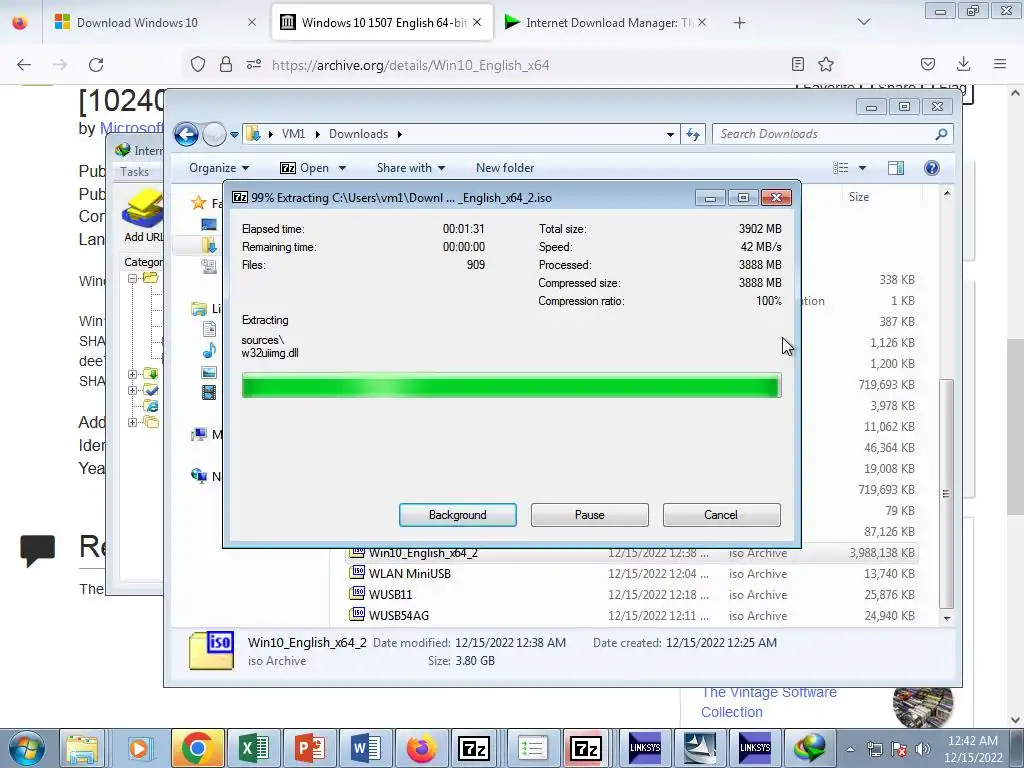
Task: Open Chrome from the taskbar
Action: pos(198,748)
